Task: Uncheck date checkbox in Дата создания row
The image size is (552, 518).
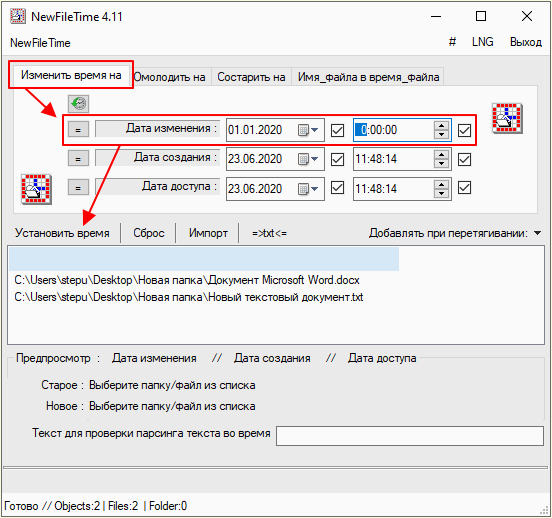Action: [338, 159]
